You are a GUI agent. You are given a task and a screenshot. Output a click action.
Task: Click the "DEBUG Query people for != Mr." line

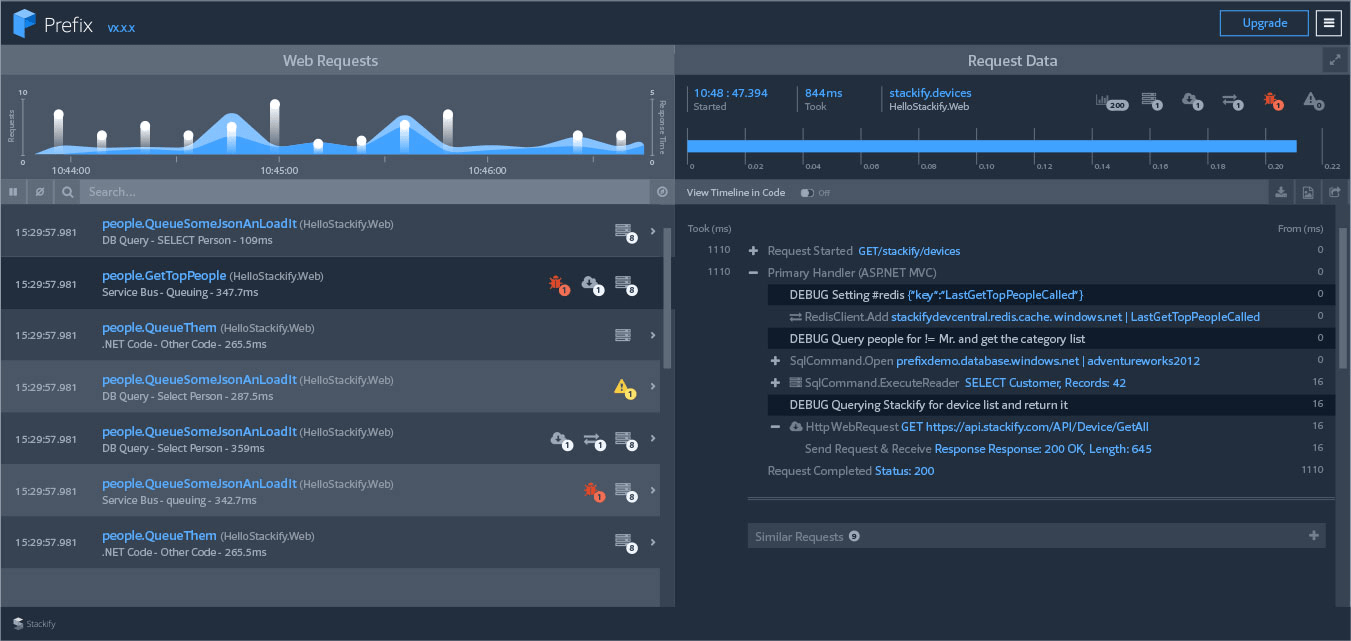(937, 339)
